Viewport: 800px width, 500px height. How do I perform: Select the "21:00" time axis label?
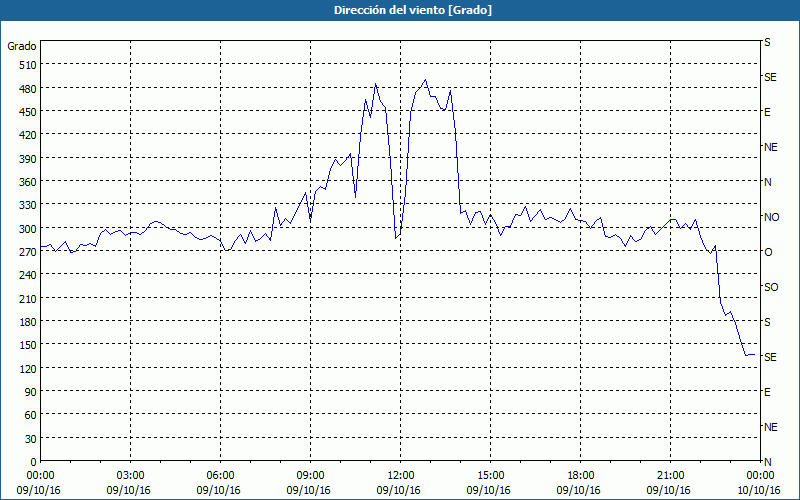click(x=670, y=475)
